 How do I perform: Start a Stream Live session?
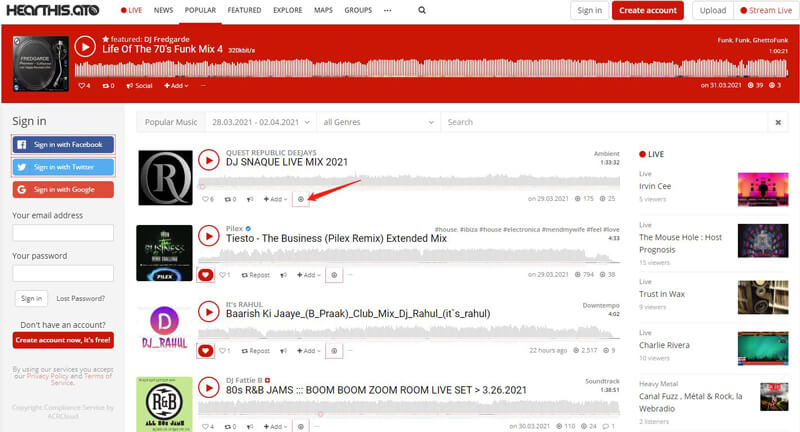click(766, 10)
